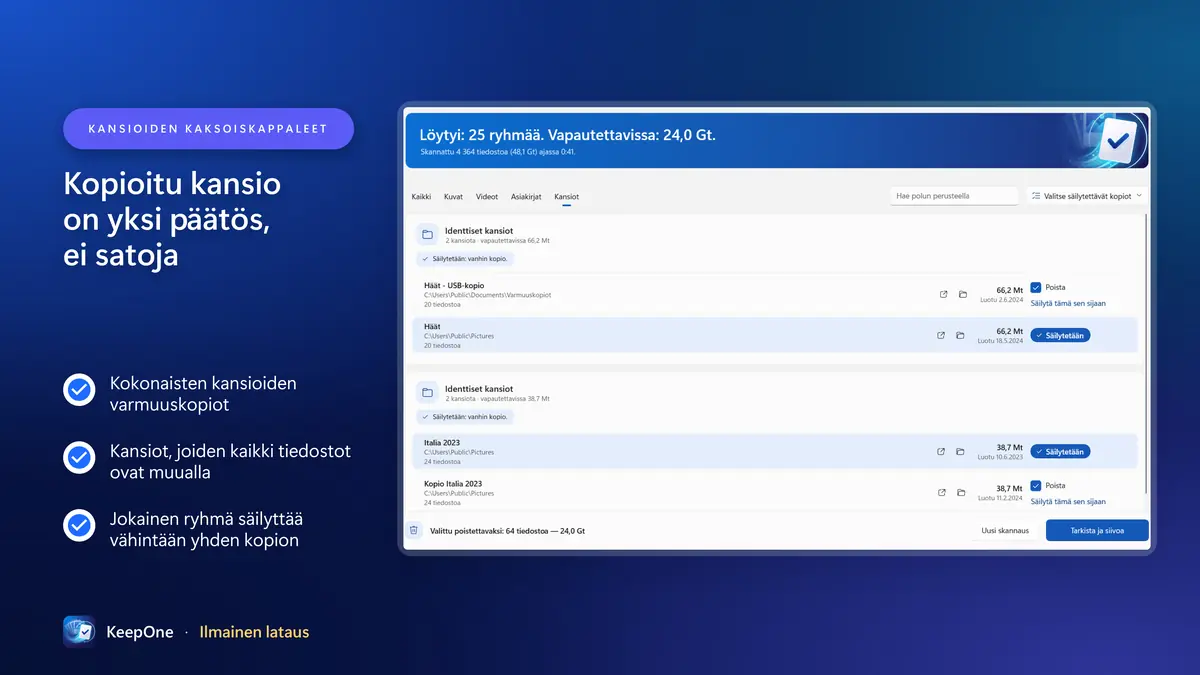Switch to the Asiakirjat tab
This screenshot has height=675, width=1200.
[x=526, y=197]
